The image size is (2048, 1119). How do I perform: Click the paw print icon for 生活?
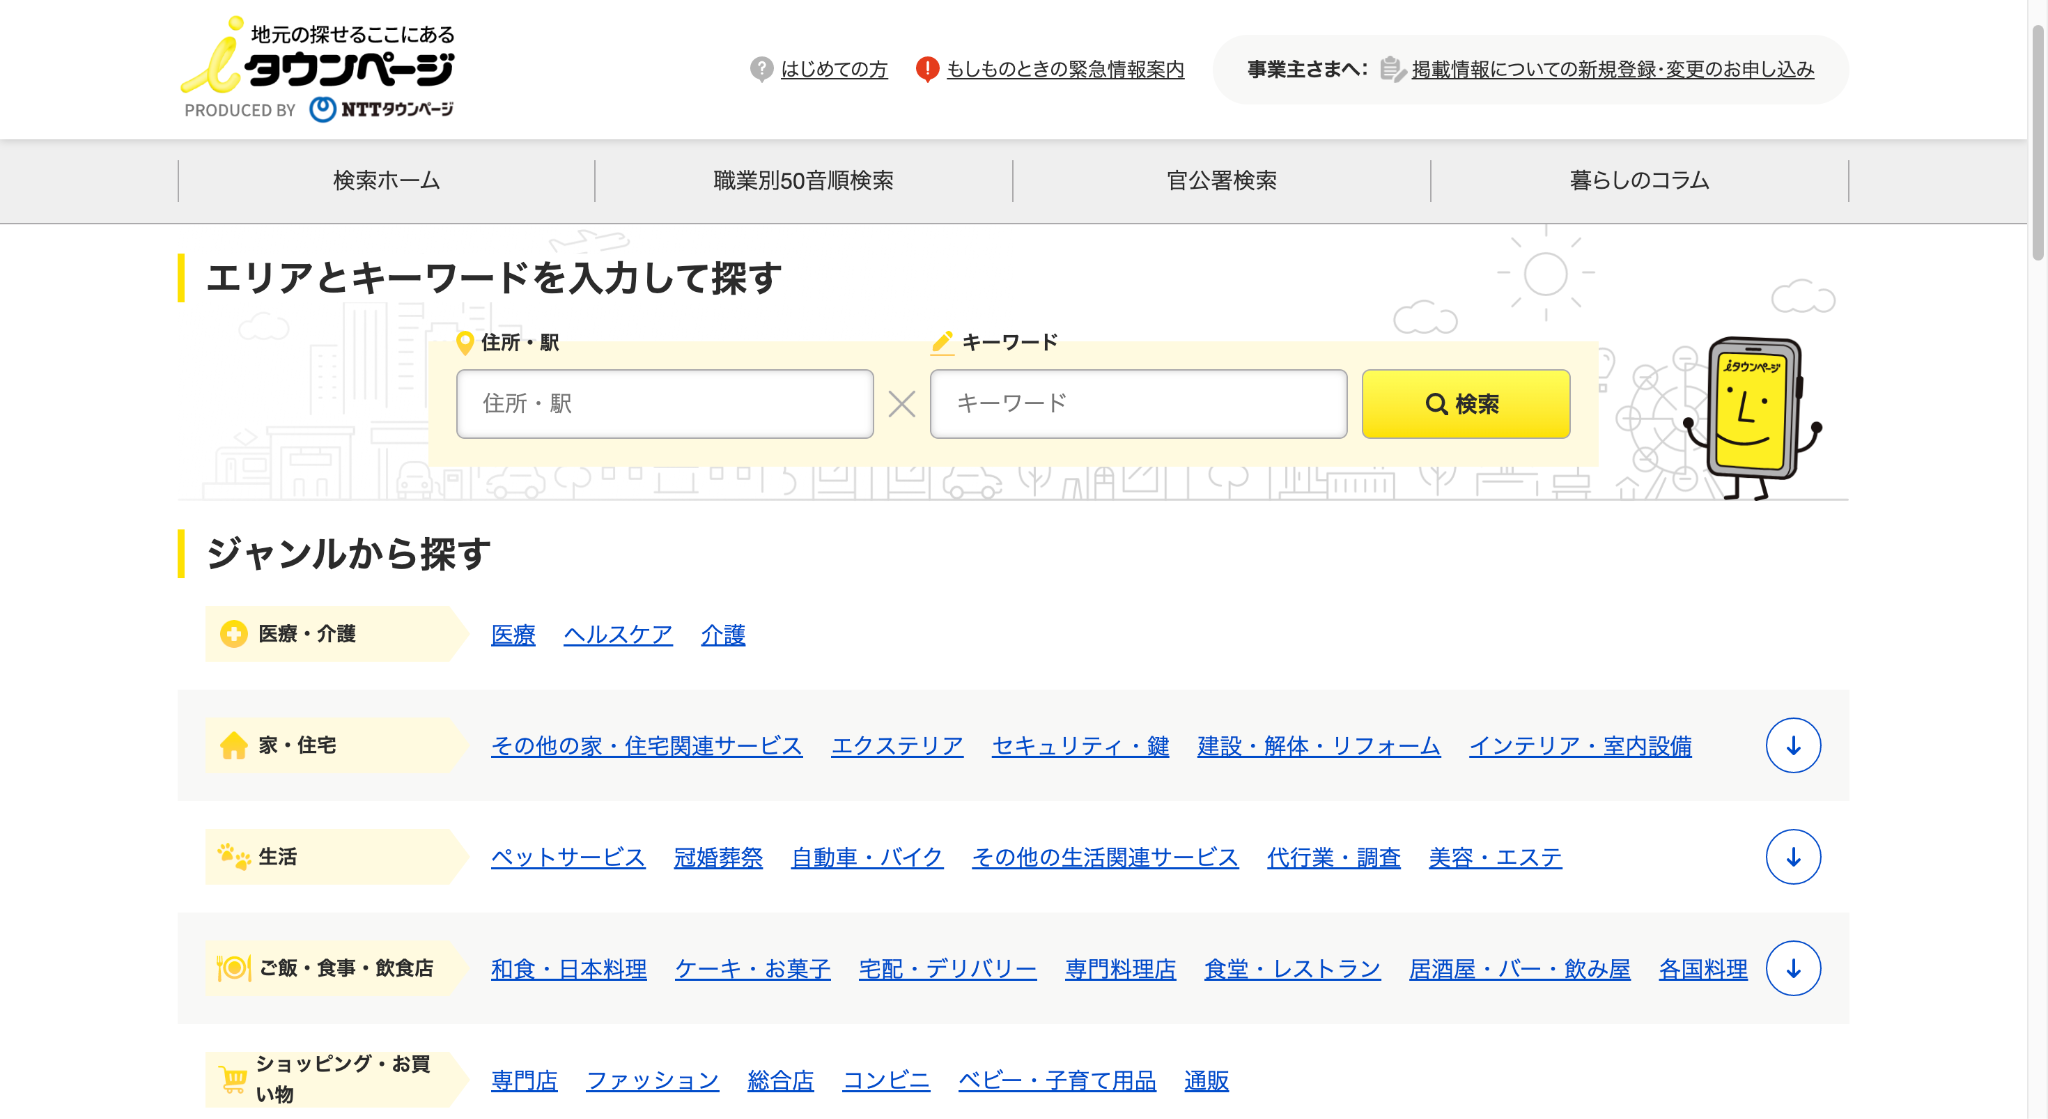[x=232, y=857]
